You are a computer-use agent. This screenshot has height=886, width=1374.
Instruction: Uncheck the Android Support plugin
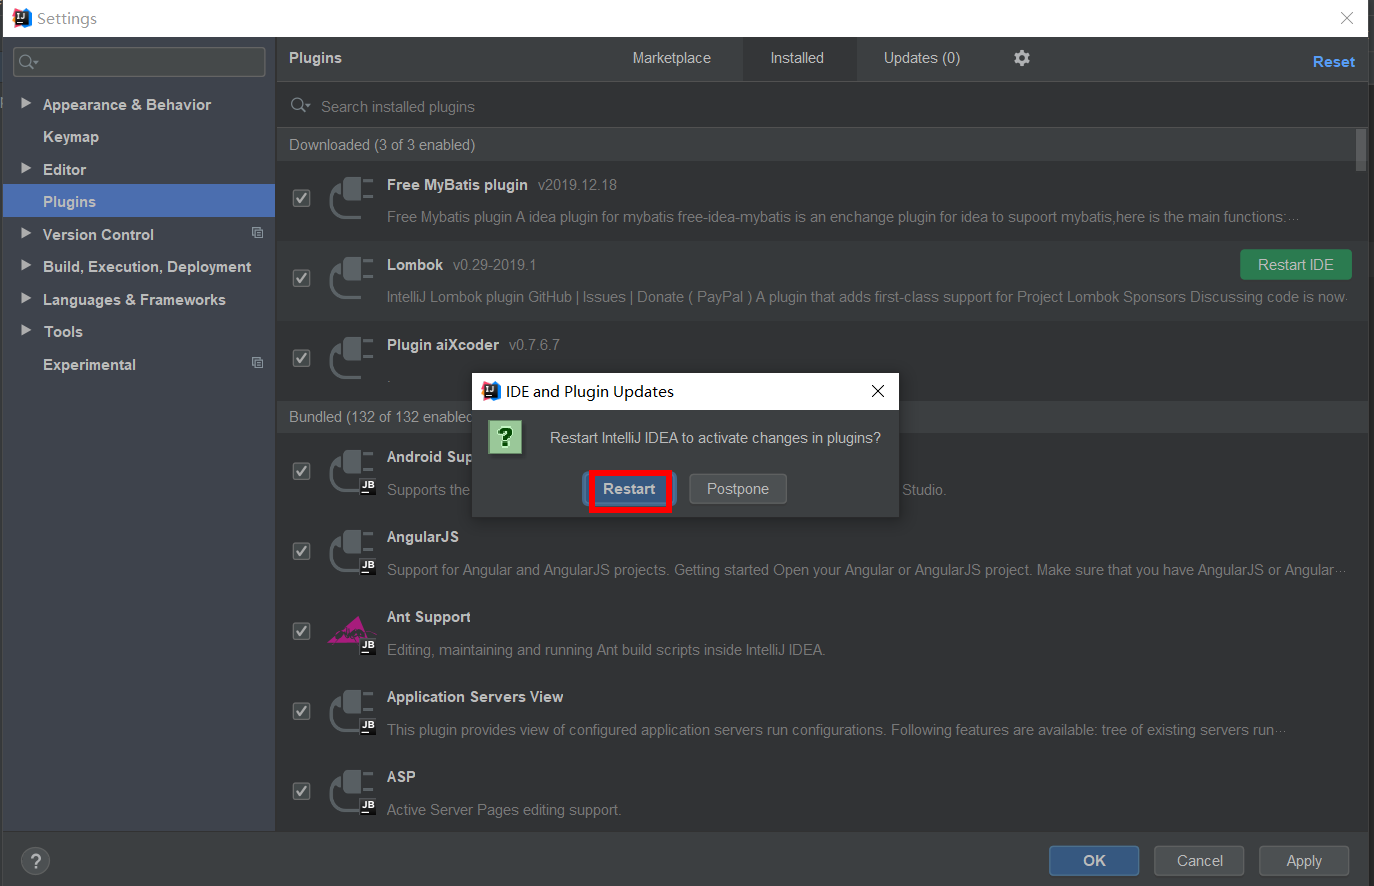click(301, 471)
